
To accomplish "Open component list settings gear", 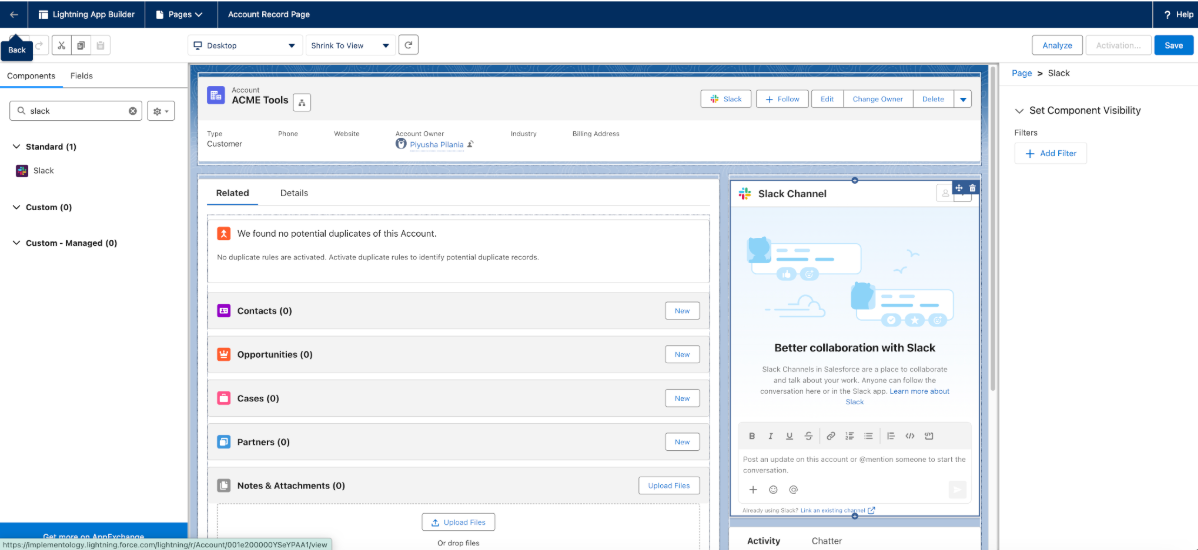I will coord(160,111).
